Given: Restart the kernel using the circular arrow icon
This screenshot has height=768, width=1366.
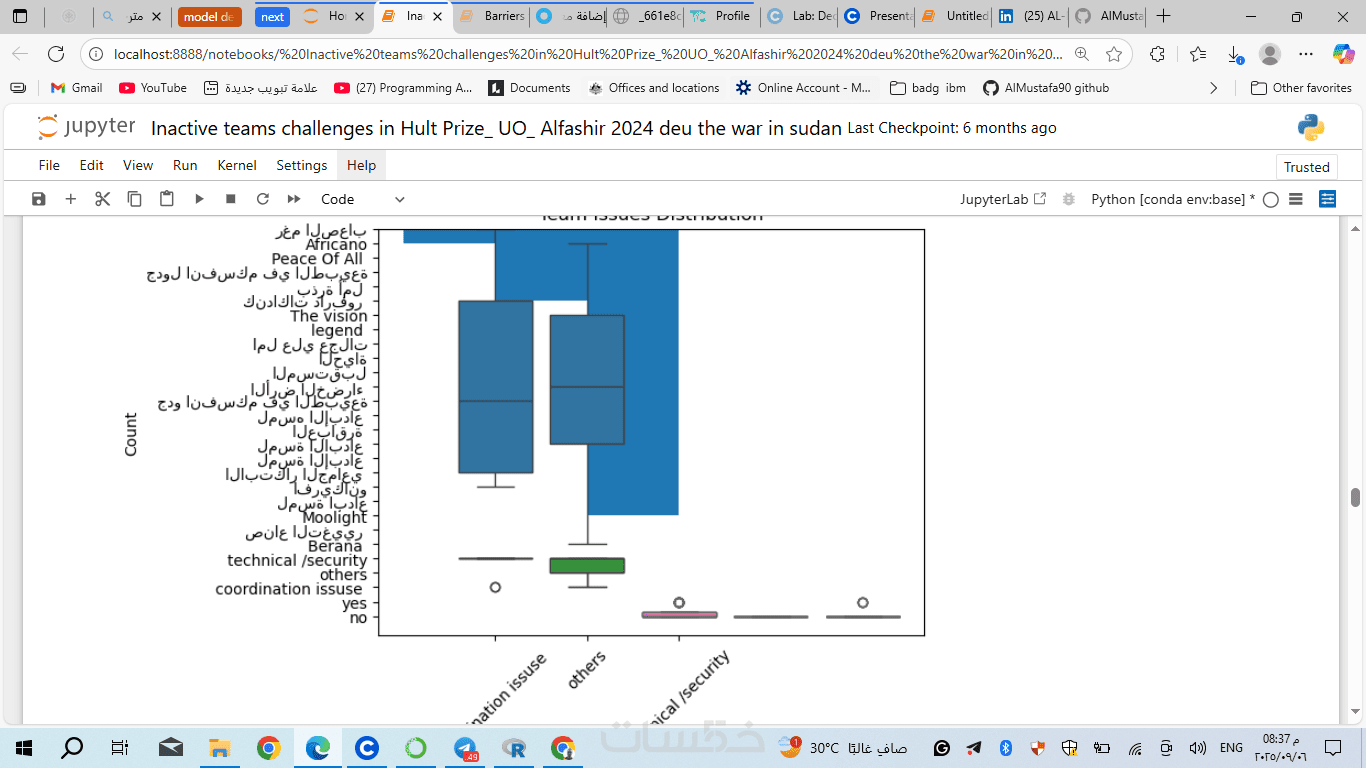Looking at the screenshot, I should [263, 199].
